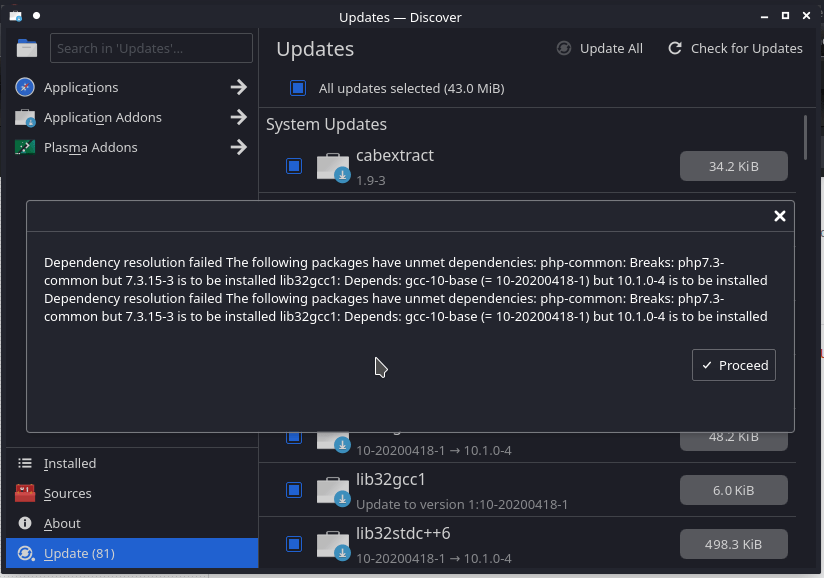824x578 pixels.
Task: Open the Sources page
Action: (132, 493)
